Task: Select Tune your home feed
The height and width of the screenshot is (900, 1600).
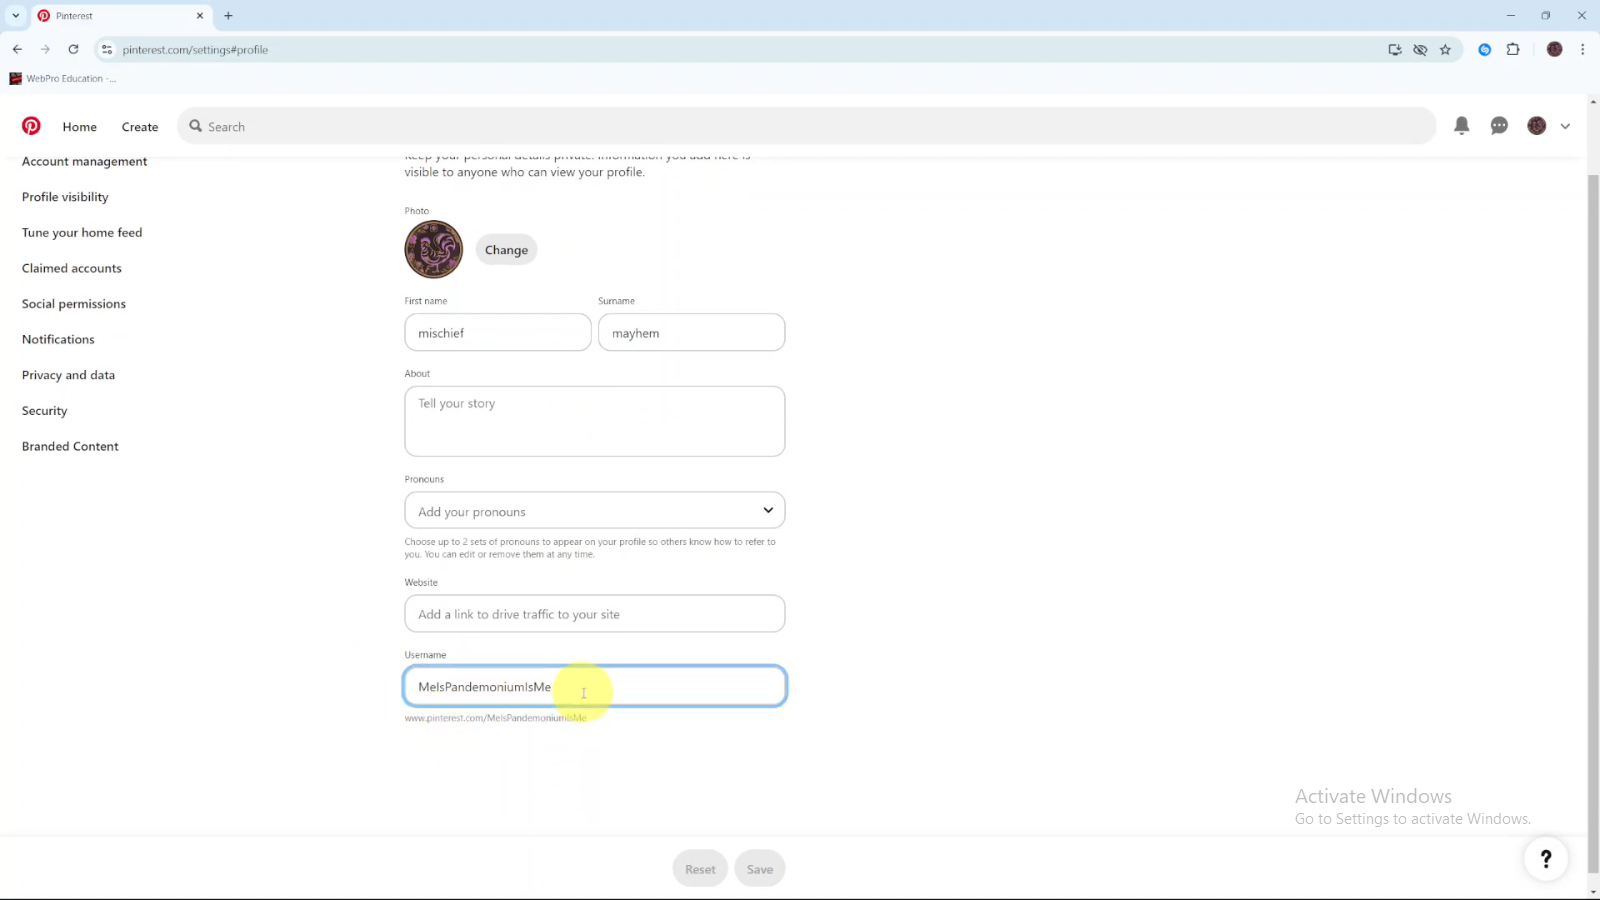Action: click(82, 232)
